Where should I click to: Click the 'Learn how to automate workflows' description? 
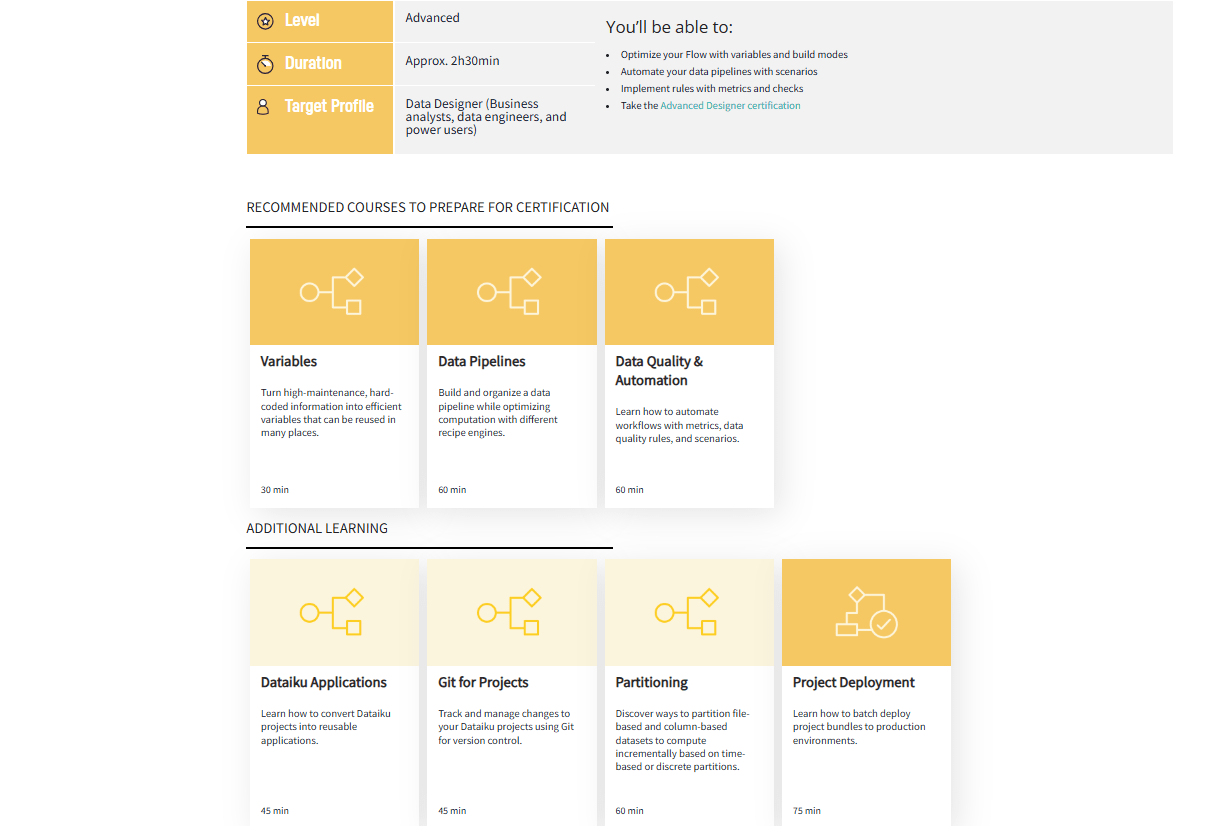click(679, 425)
